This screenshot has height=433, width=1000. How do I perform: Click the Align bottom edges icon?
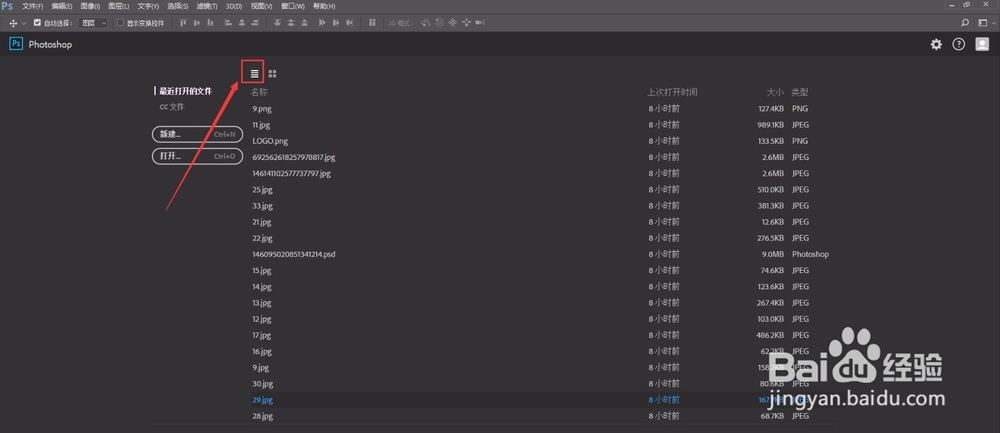(x=210, y=23)
